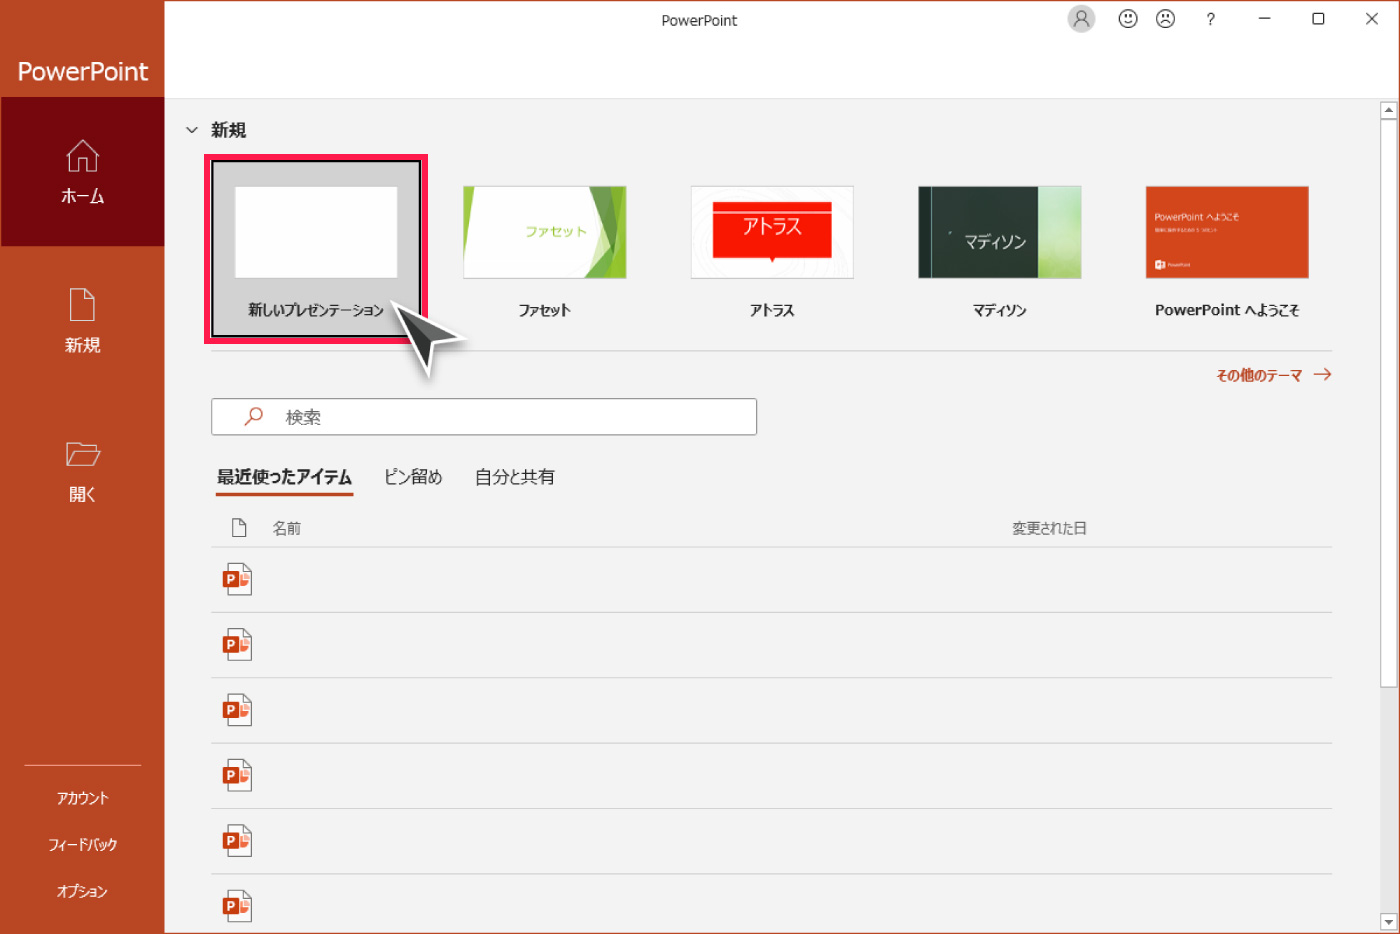
Task: Minimize the PowerPoint window
Action: [x=1264, y=19]
